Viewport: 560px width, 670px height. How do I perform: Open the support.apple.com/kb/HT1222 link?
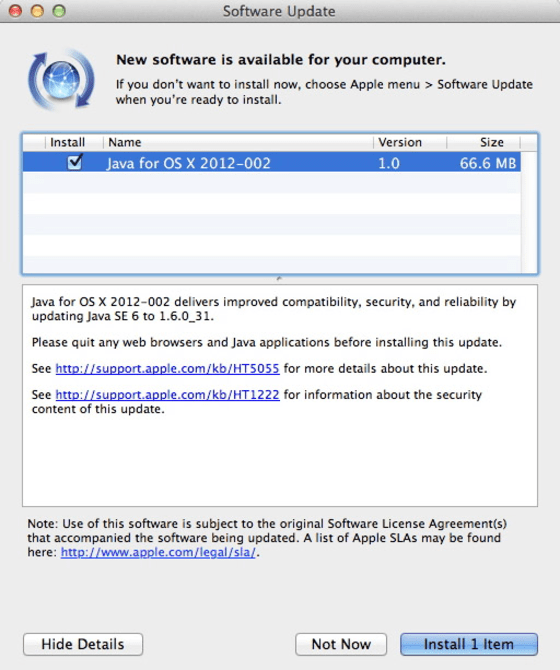click(x=167, y=394)
